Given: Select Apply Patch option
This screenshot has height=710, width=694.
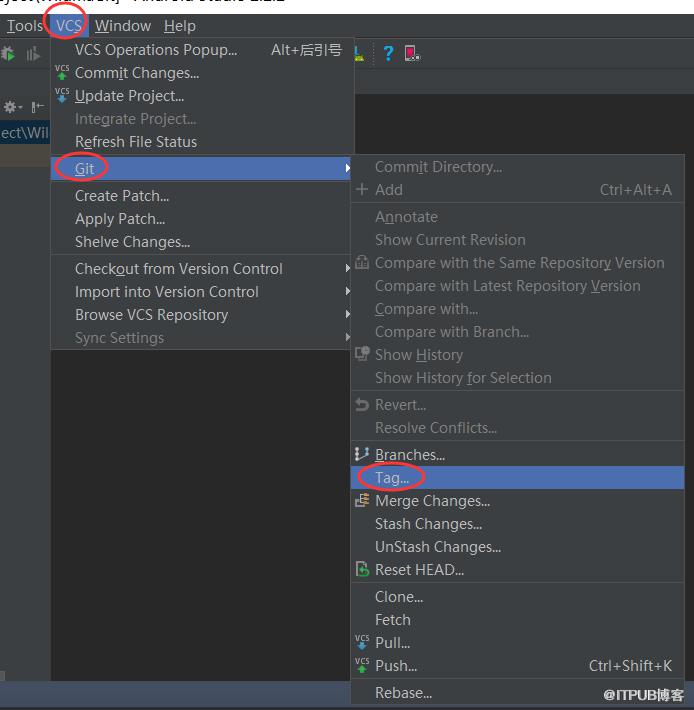Looking at the screenshot, I should [x=202, y=219].
